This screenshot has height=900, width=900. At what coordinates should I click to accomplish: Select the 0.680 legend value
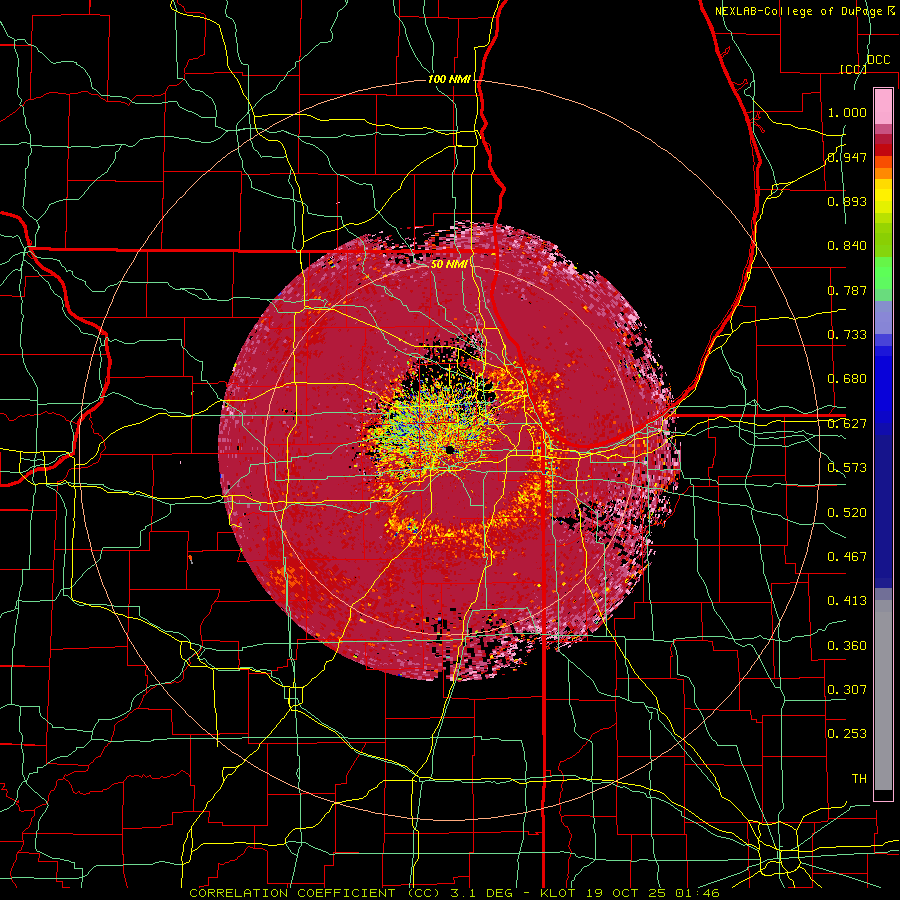pyautogui.click(x=847, y=379)
